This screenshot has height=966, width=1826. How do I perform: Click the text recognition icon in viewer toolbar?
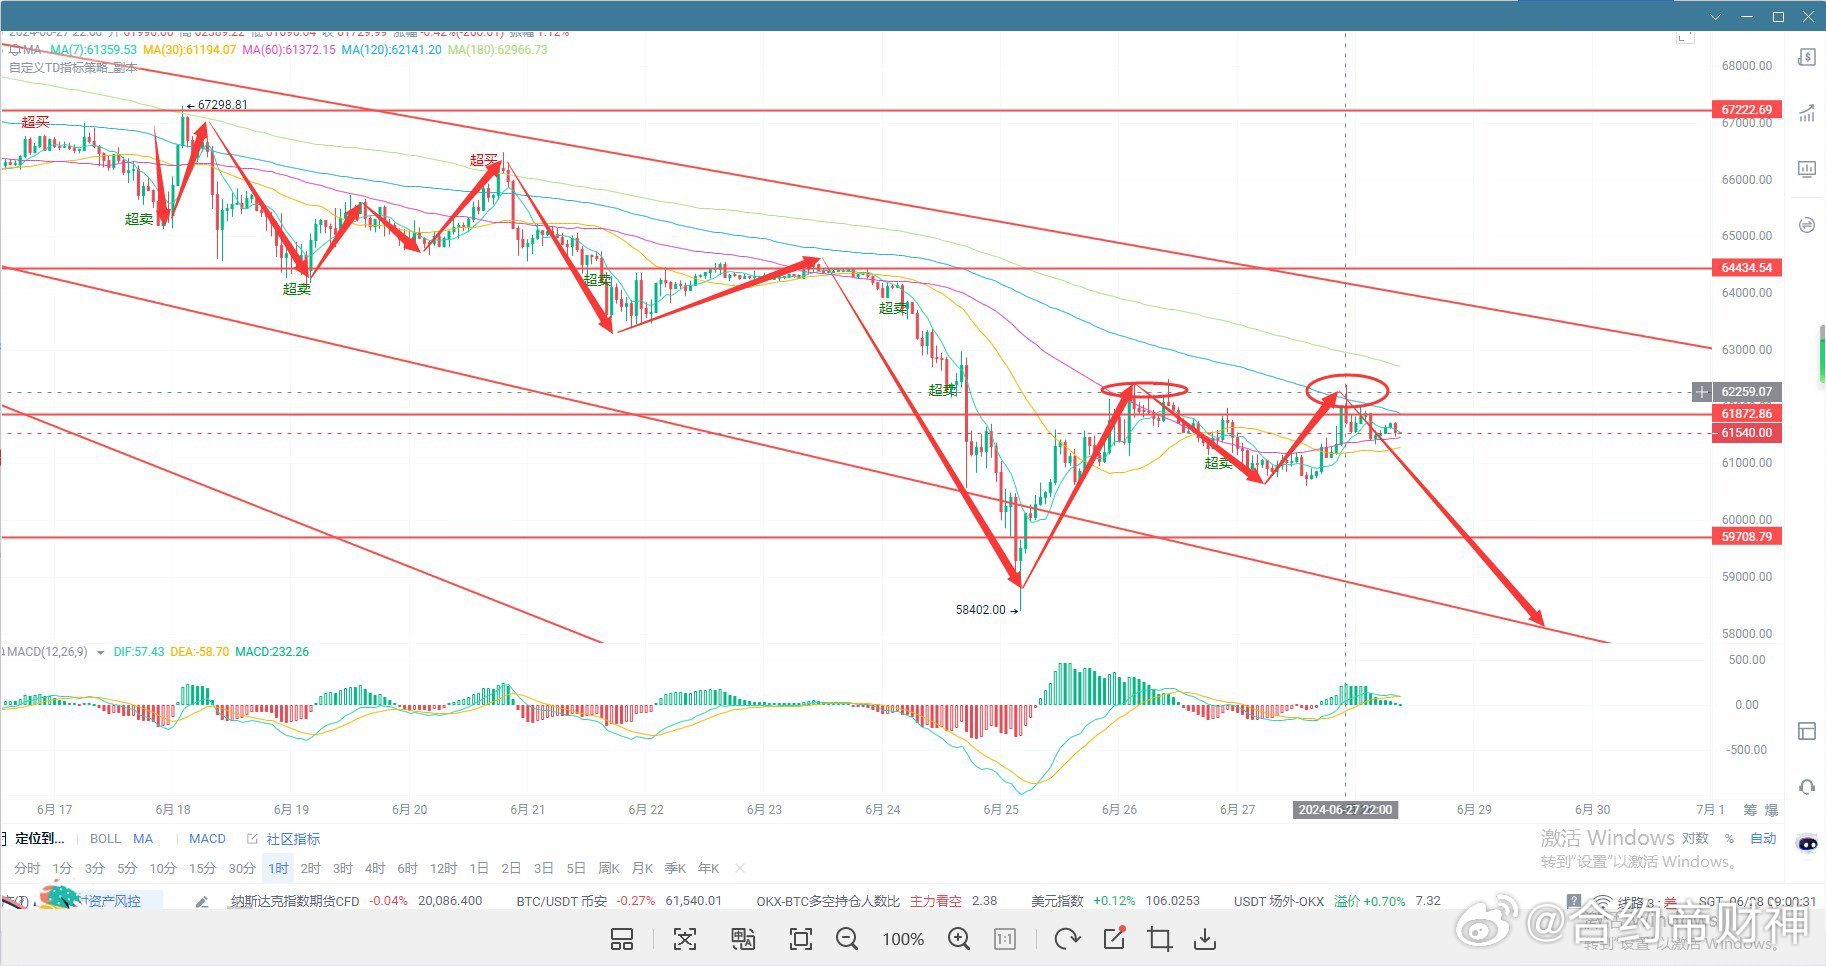pos(685,939)
